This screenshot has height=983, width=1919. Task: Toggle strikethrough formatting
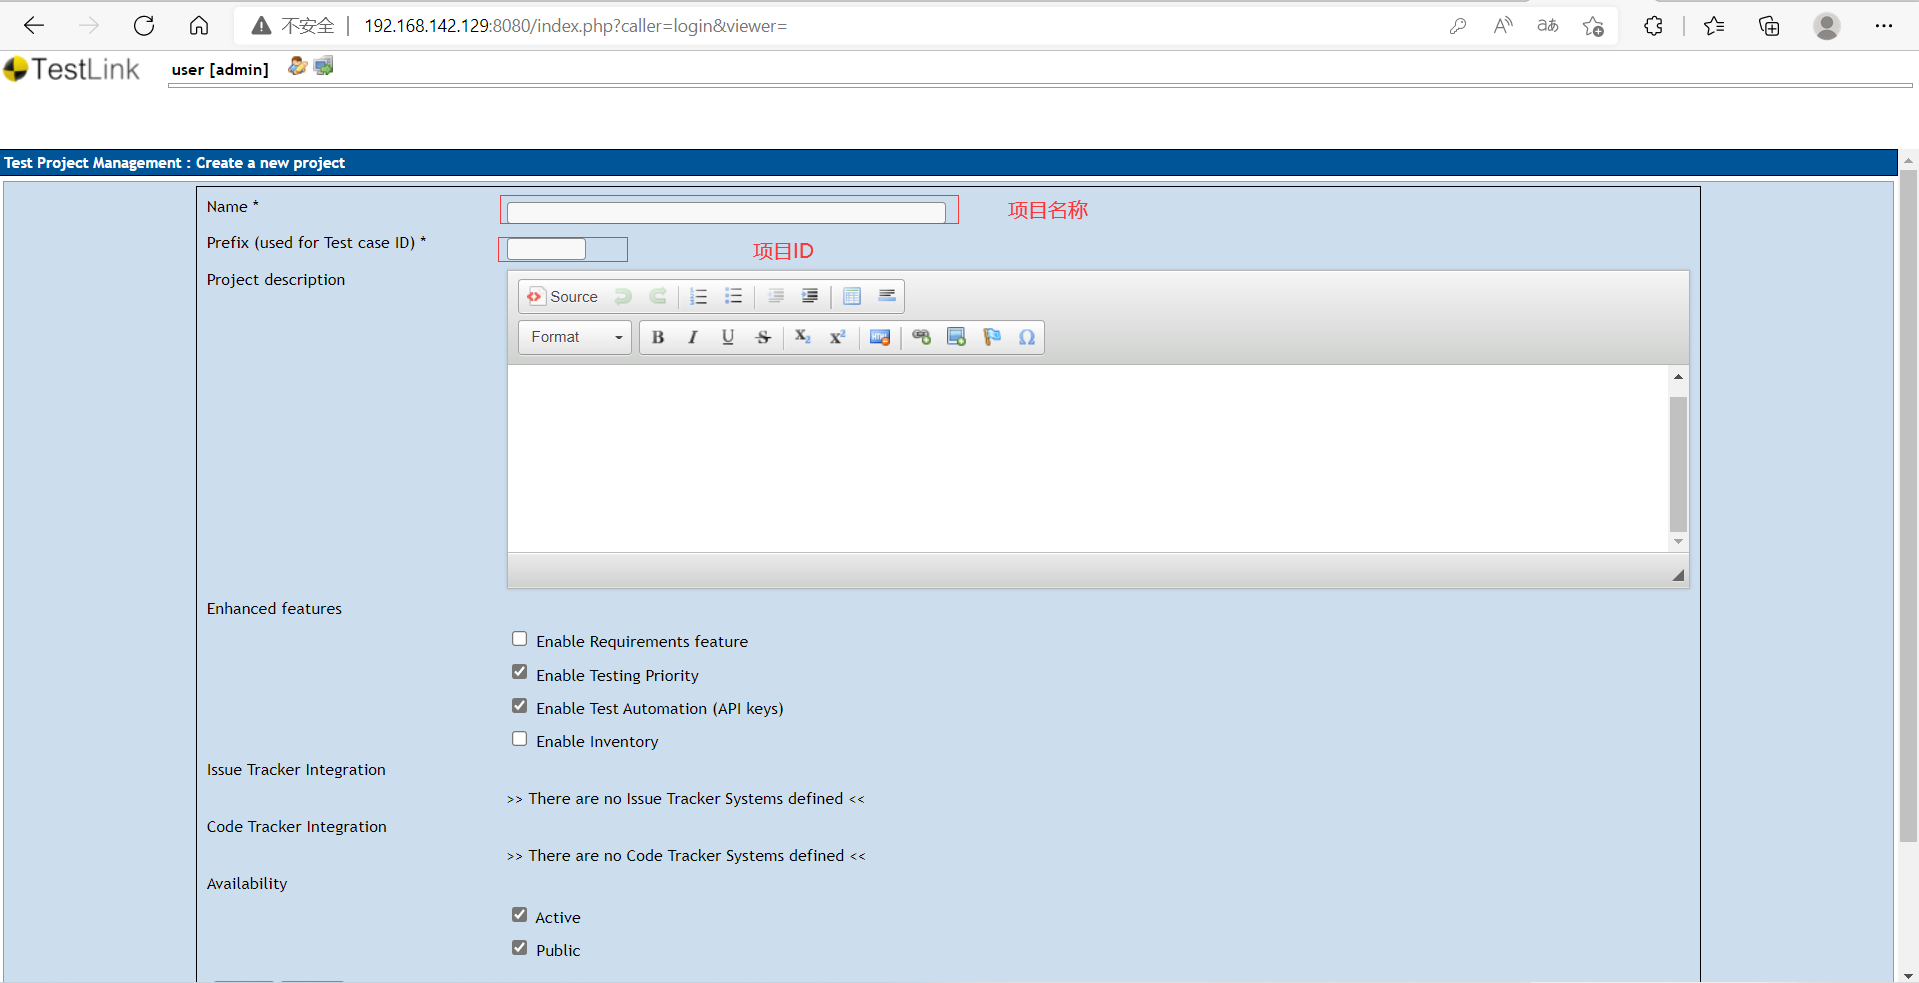763,337
